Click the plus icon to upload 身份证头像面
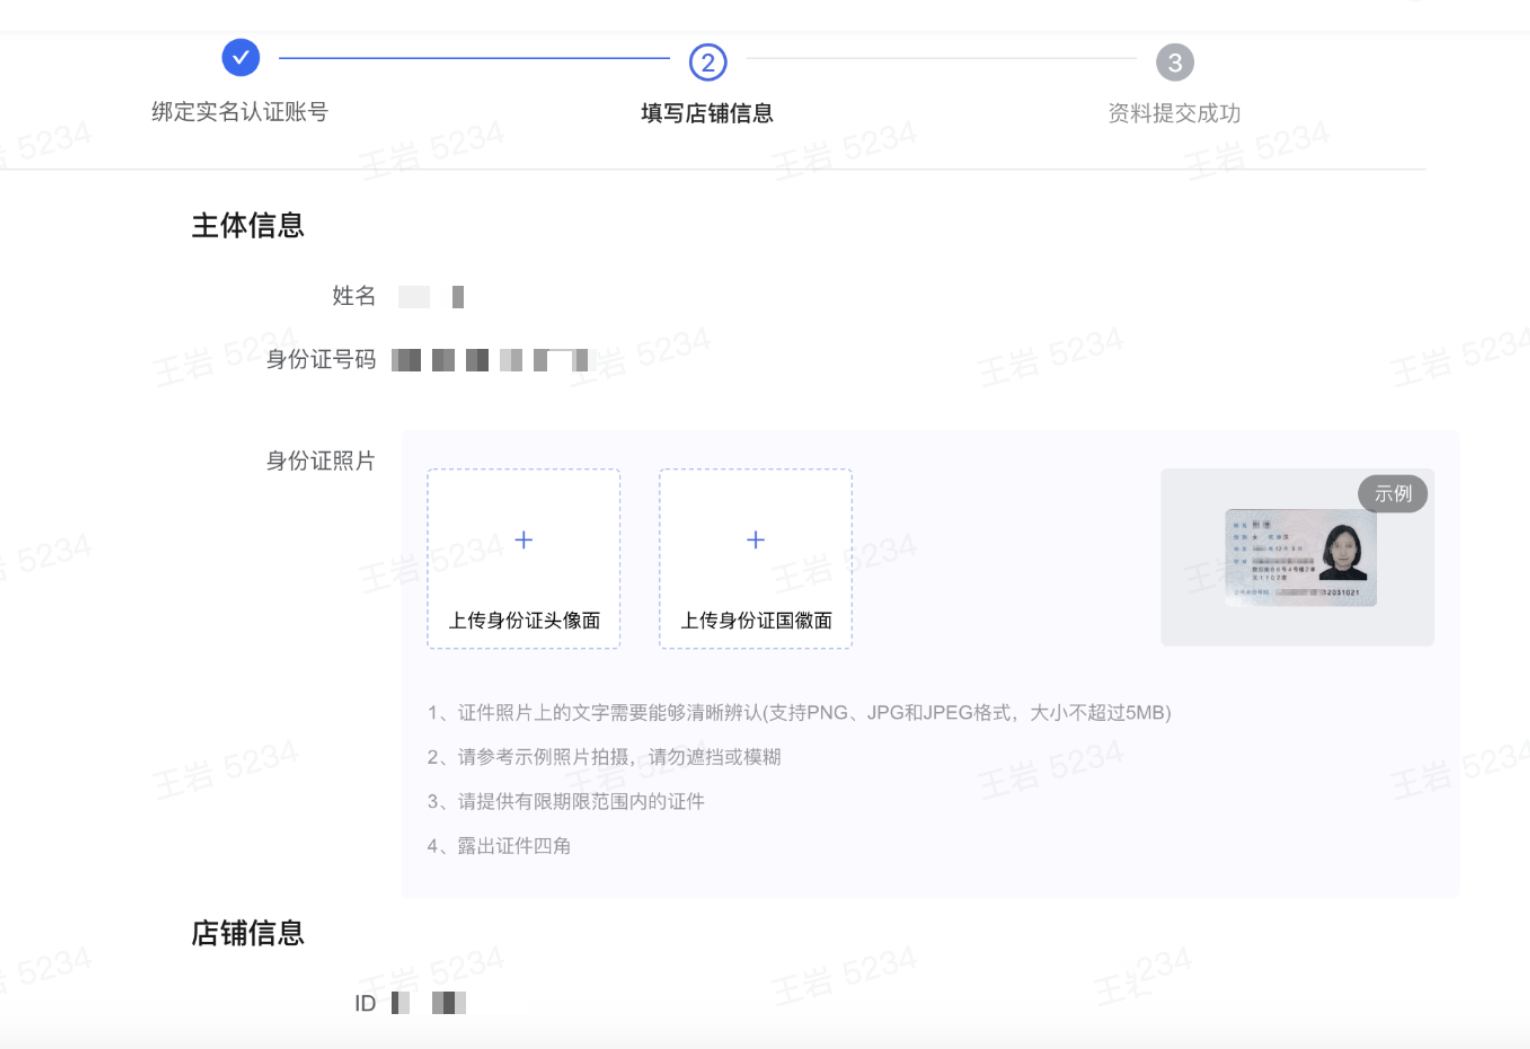 [522, 539]
